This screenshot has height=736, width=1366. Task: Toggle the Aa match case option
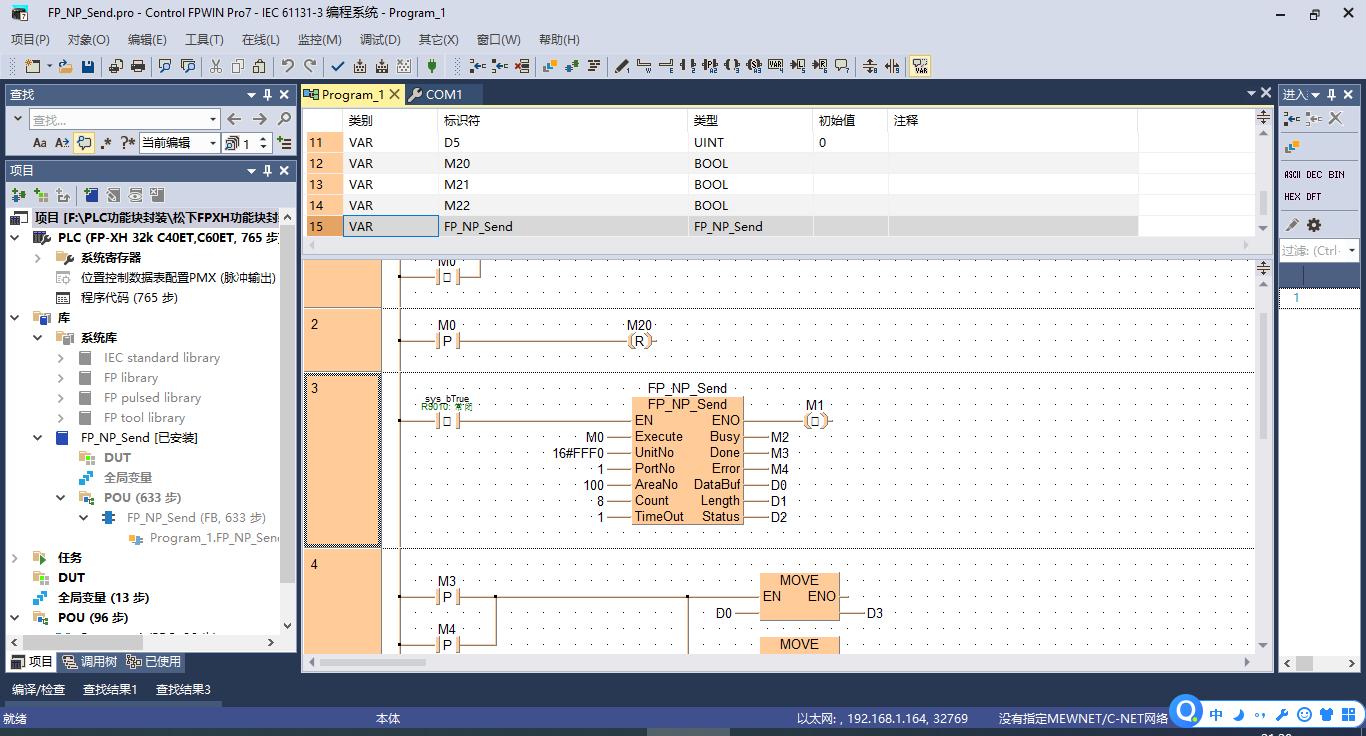[40, 143]
